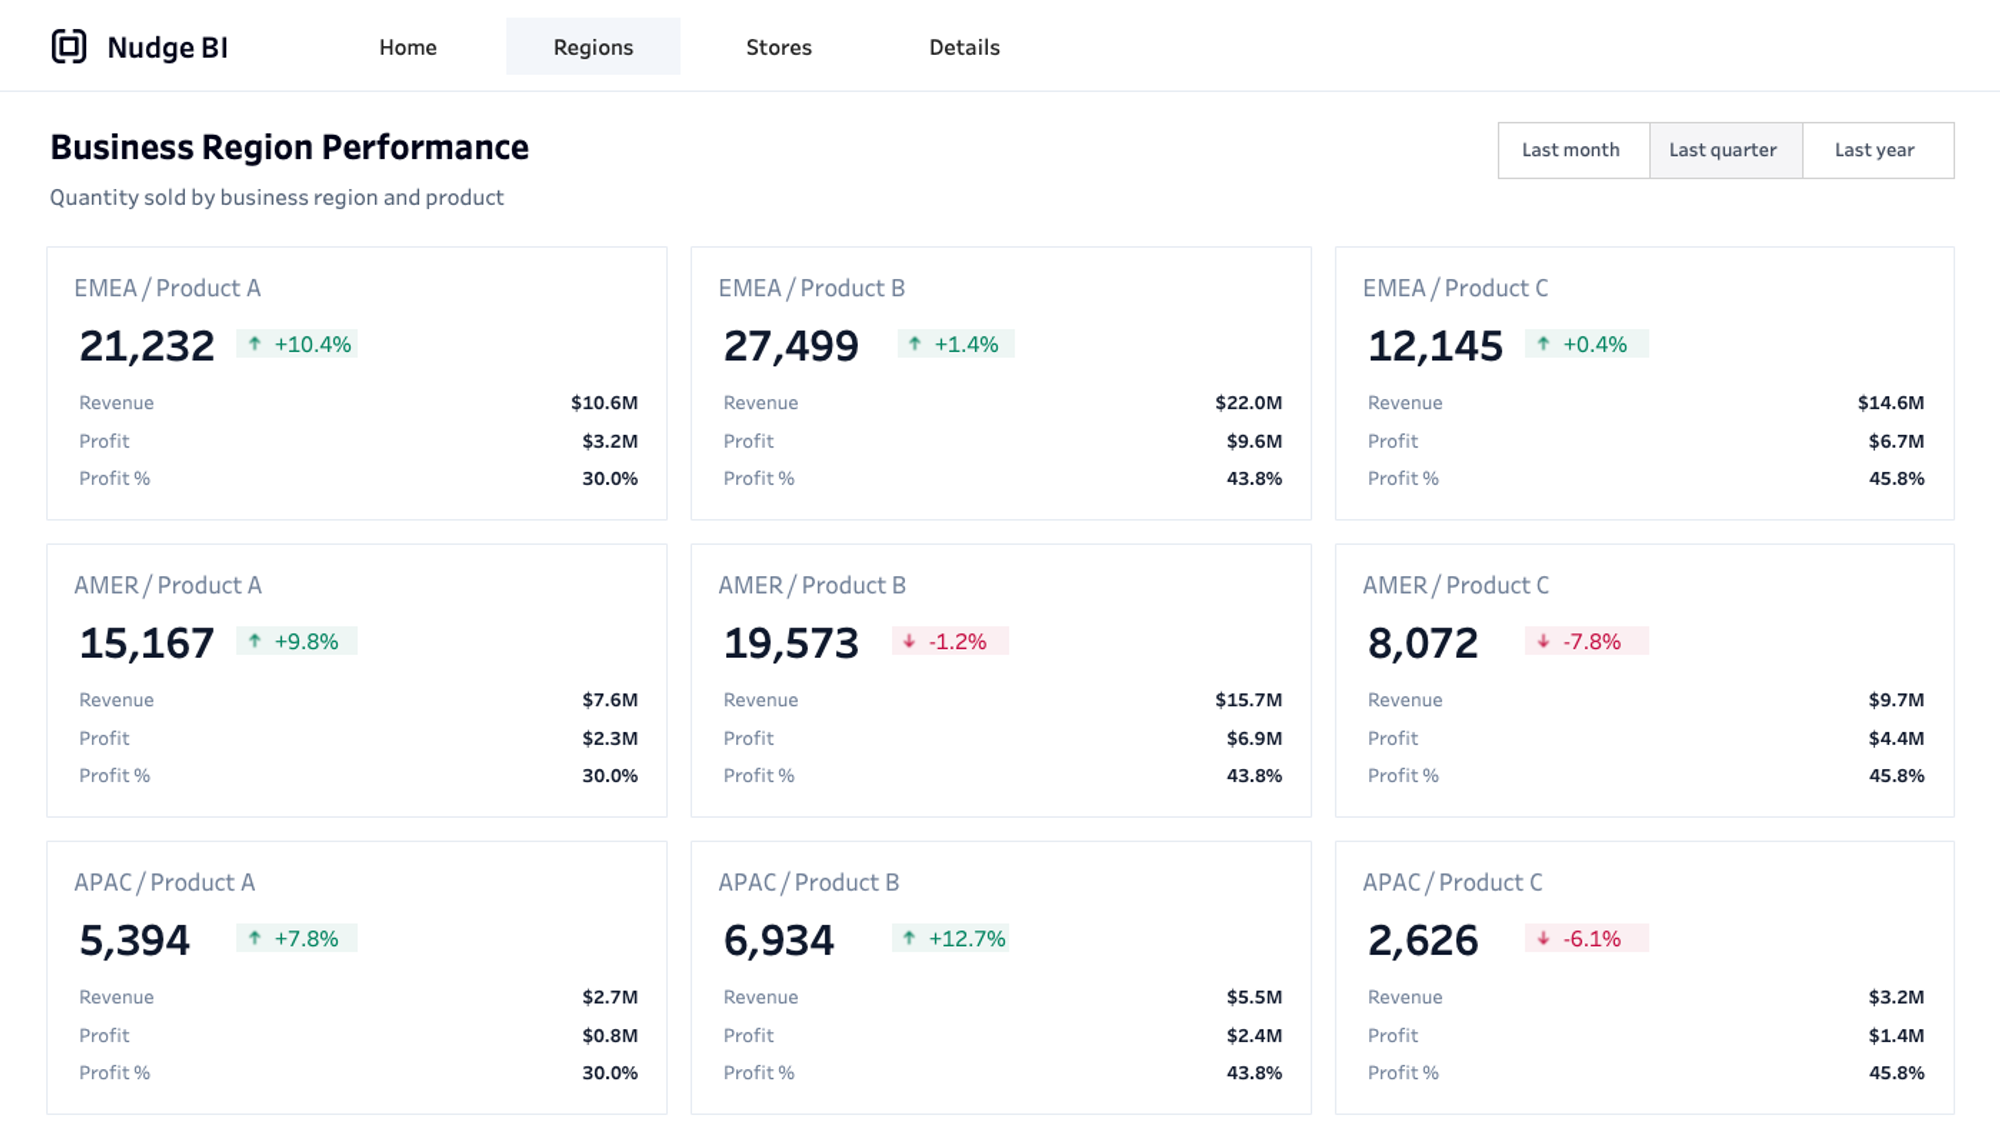Click the Nudge BI logo icon
Viewport: 2000px width, 1143px height.
click(x=69, y=47)
